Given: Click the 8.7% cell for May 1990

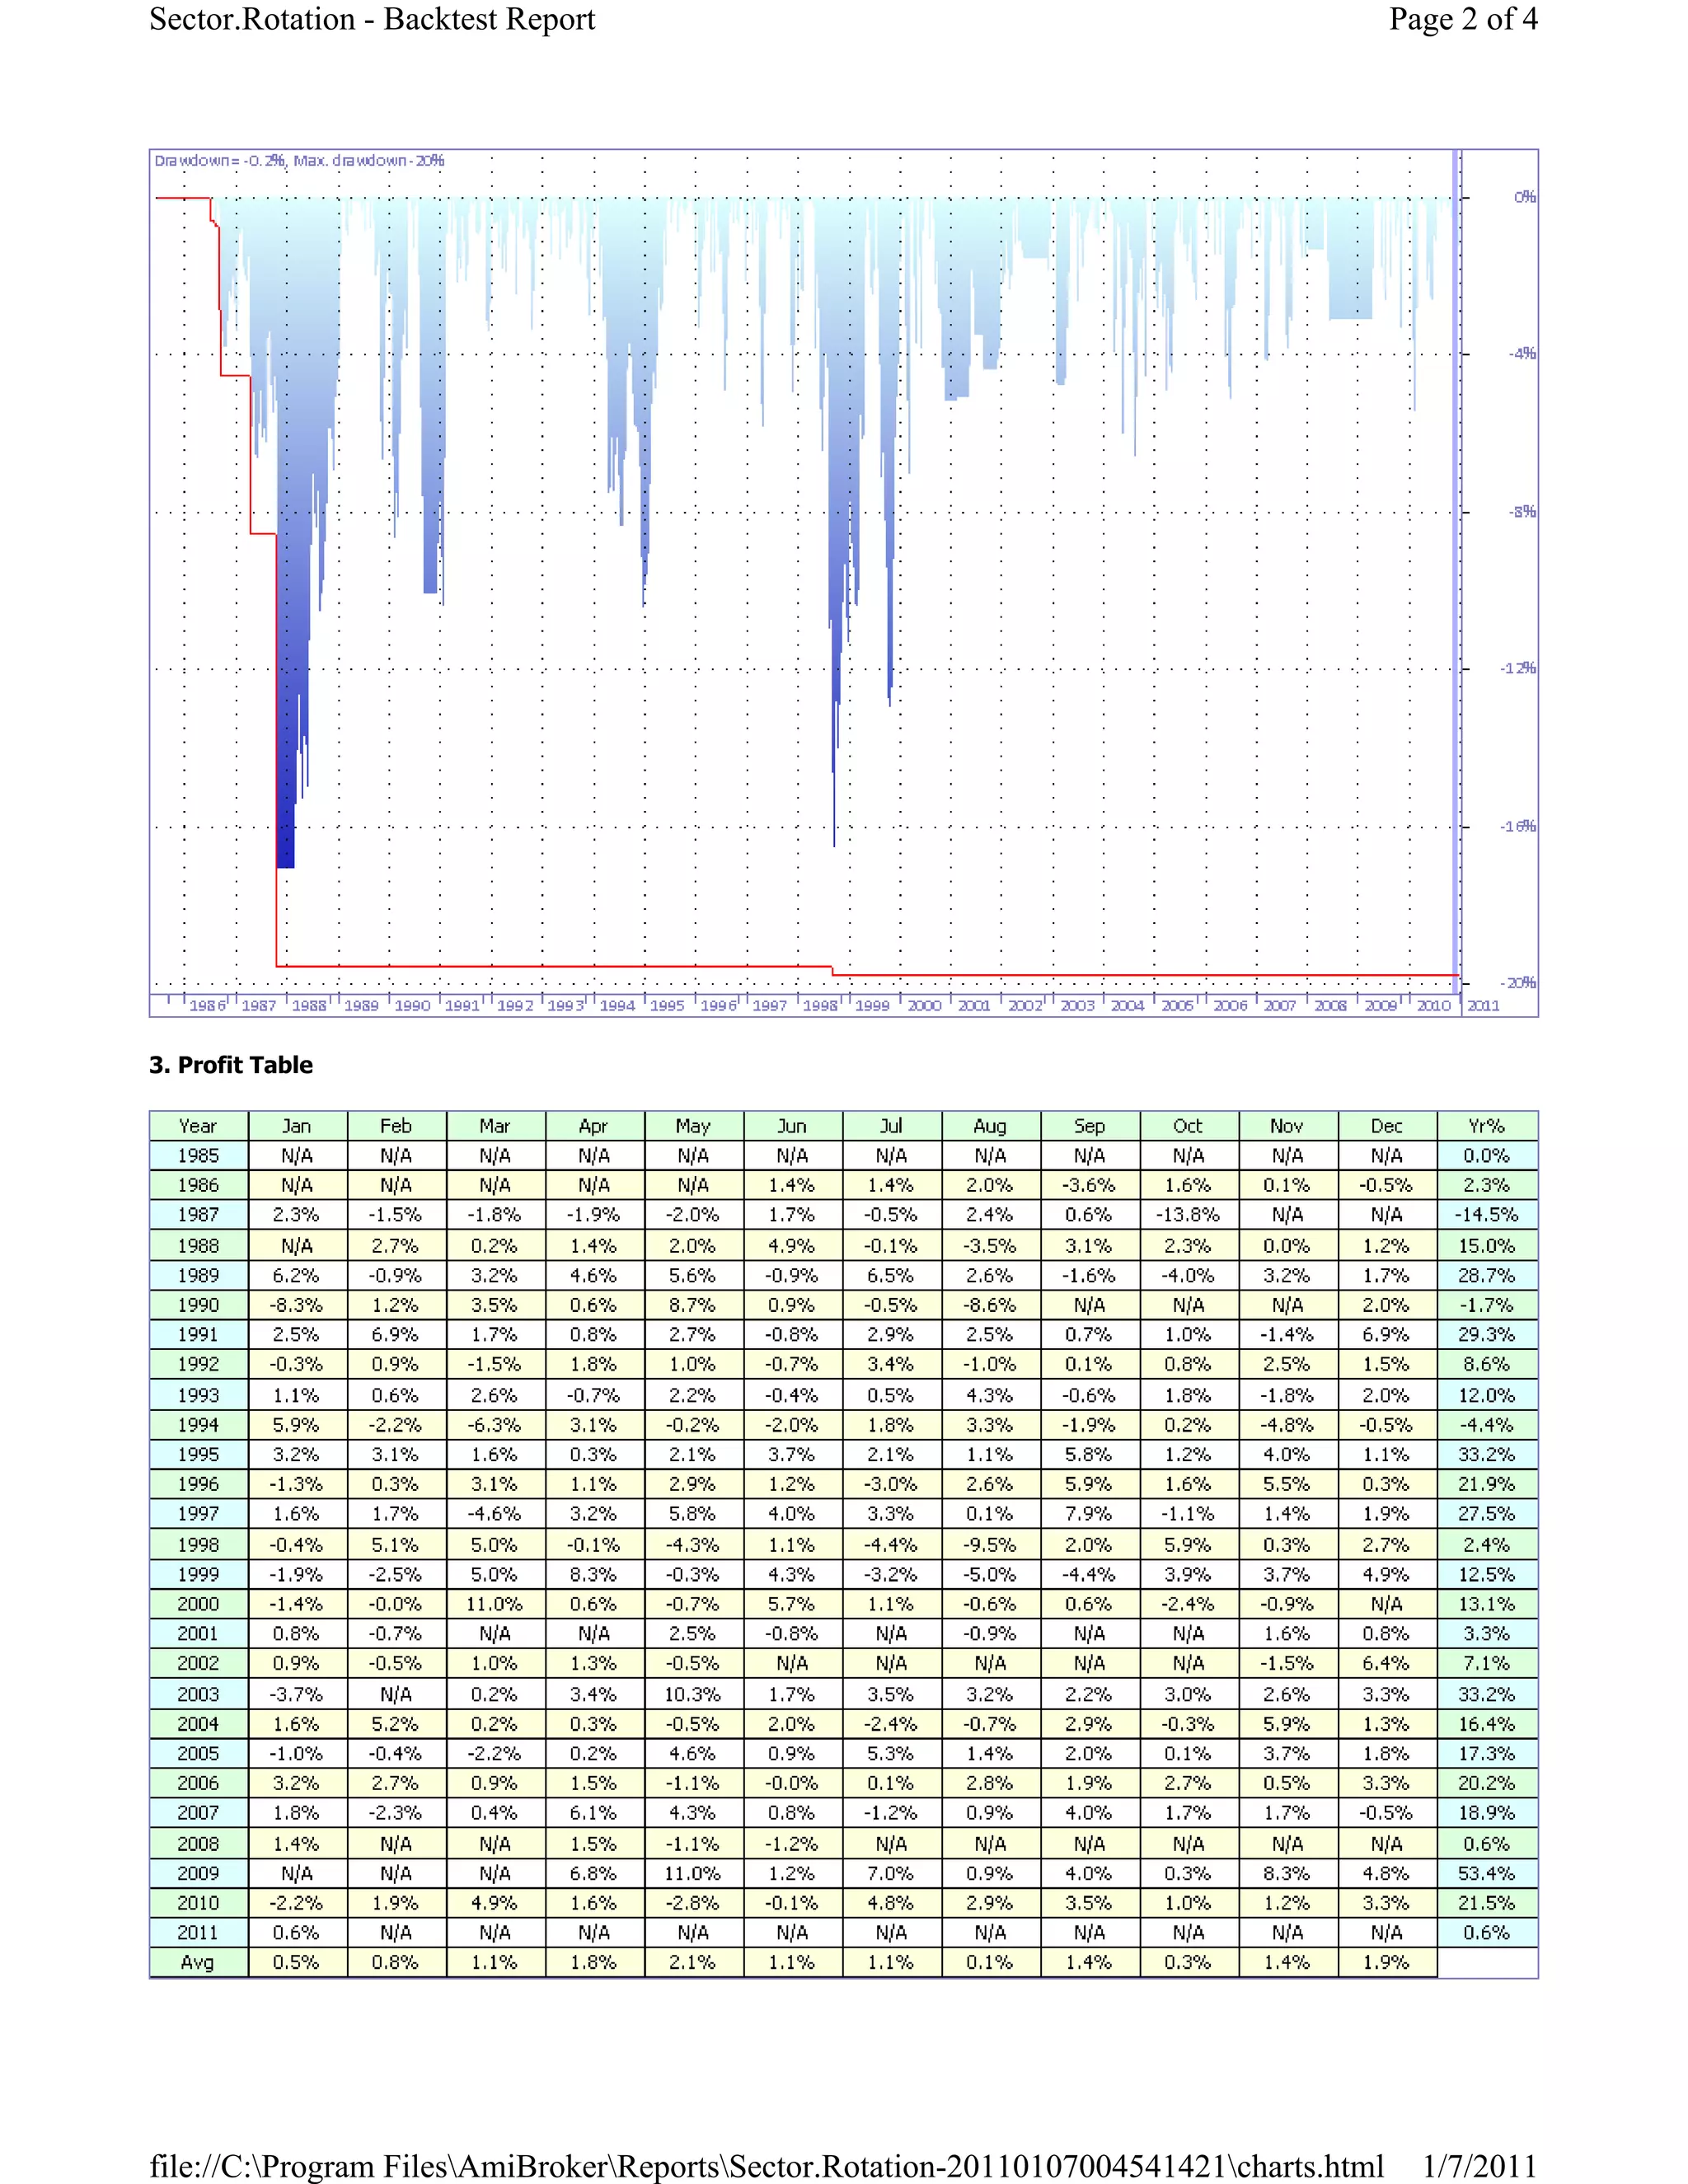Looking at the screenshot, I should click(x=693, y=1305).
